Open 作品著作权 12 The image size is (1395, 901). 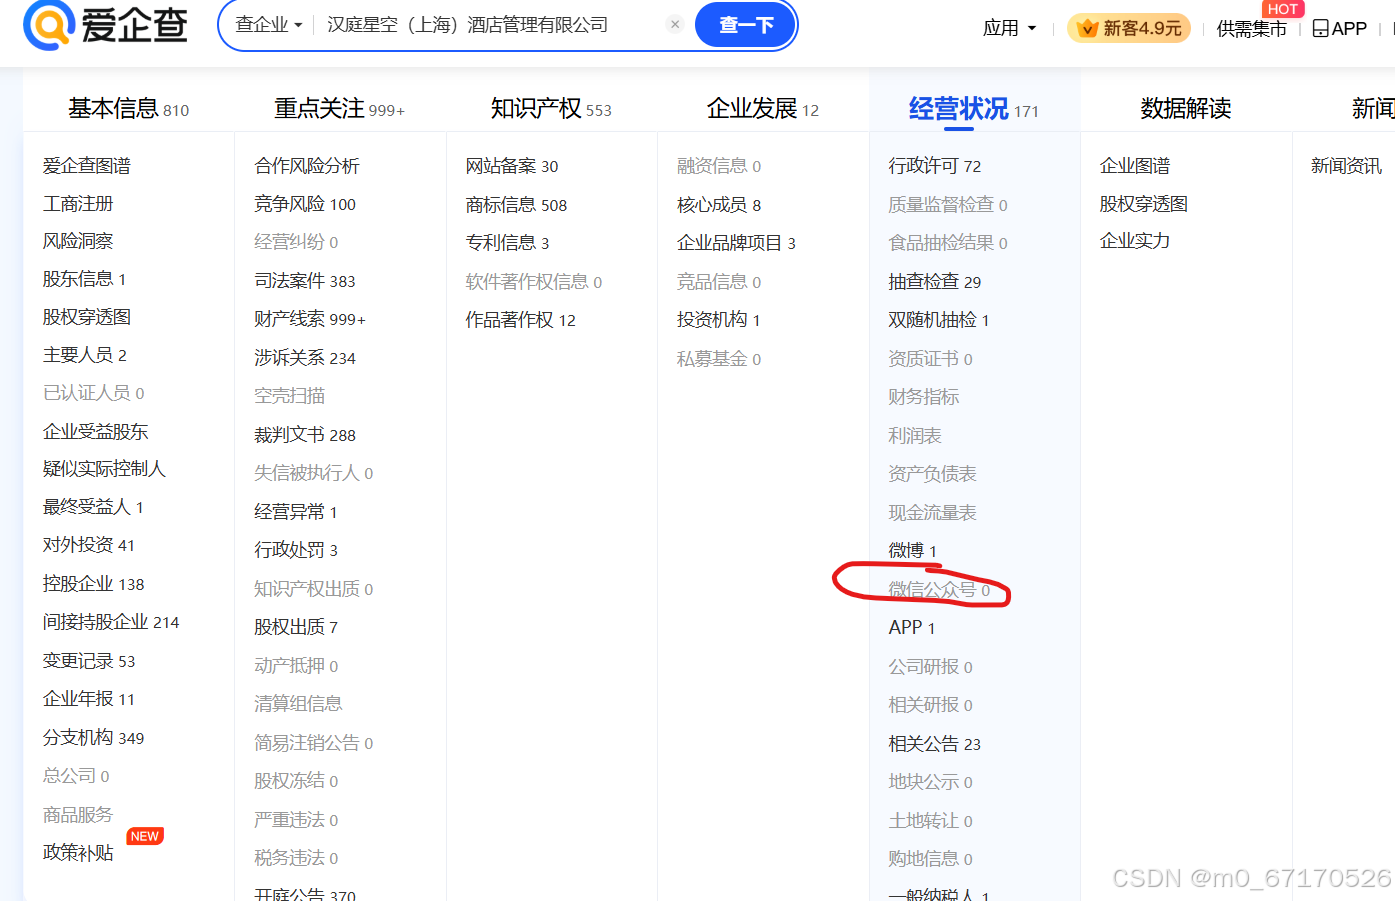(x=520, y=320)
